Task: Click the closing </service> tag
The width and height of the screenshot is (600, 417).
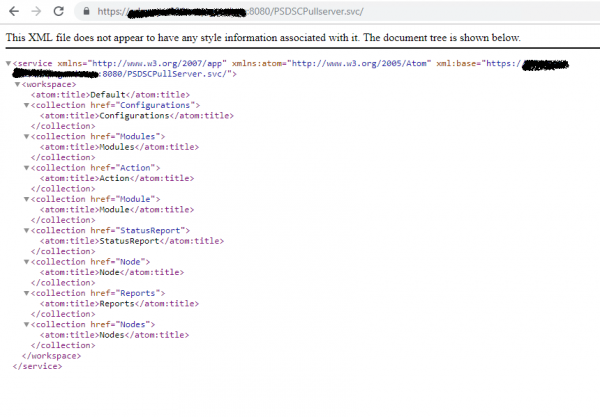Action: coord(37,366)
